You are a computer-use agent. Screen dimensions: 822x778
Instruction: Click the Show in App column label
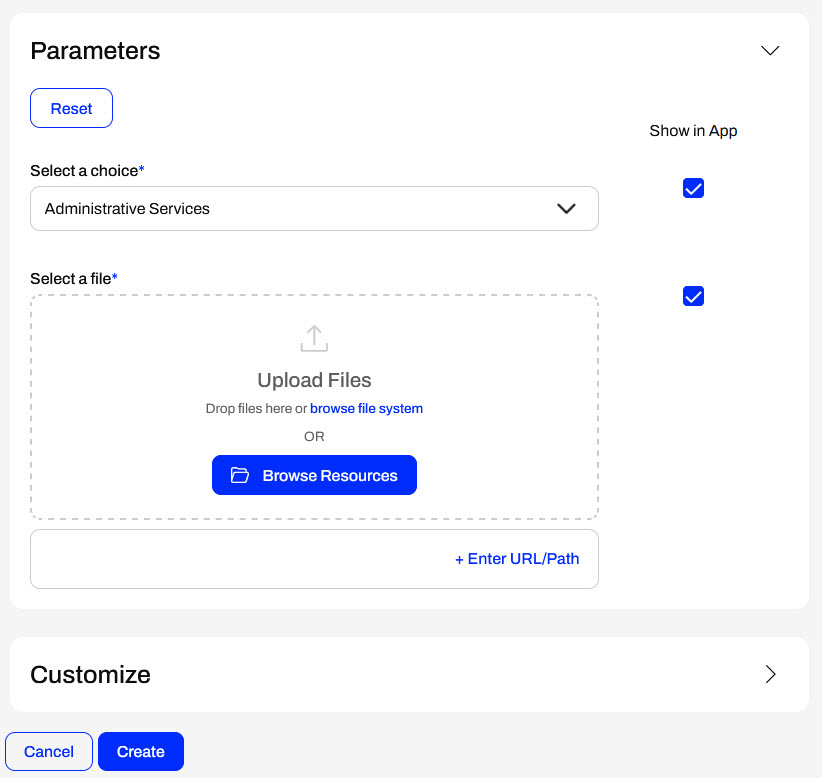pos(693,131)
